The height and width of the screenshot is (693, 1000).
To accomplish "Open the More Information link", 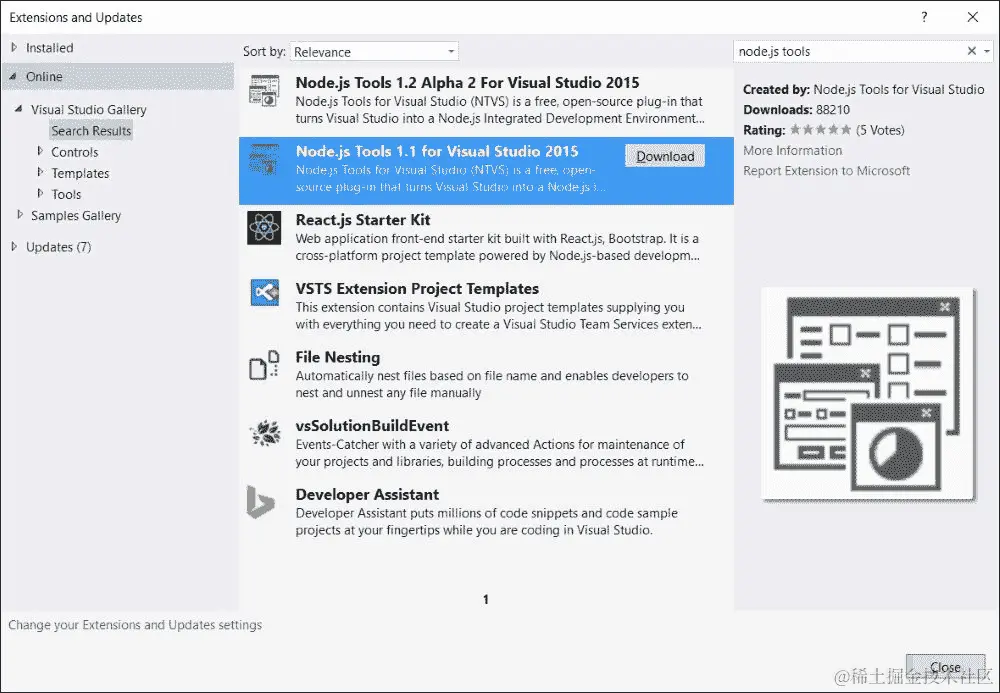I will (x=792, y=150).
